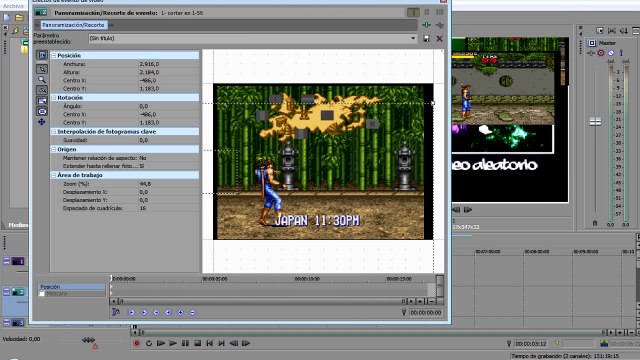Click scroll-left arrow of keyframe timeline scrollbar
This screenshot has height=360, width=640.
point(114,301)
